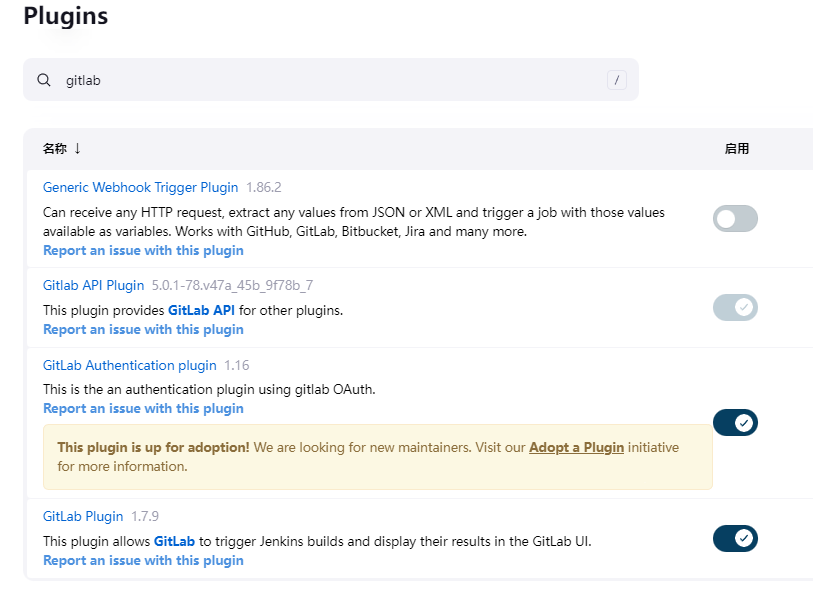Image resolution: width=813 pixels, height=606 pixels.
Task: Click the search magnifier icon
Action: point(44,80)
